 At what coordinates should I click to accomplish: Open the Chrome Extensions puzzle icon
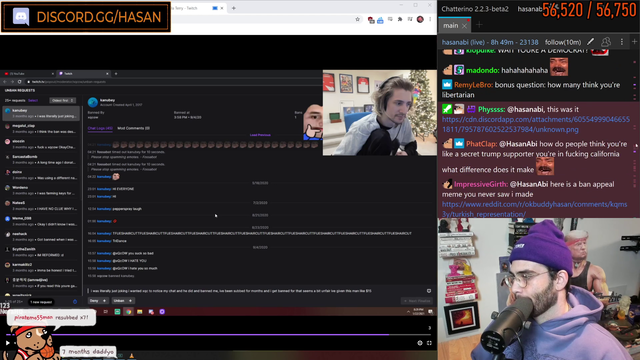[400, 19]
